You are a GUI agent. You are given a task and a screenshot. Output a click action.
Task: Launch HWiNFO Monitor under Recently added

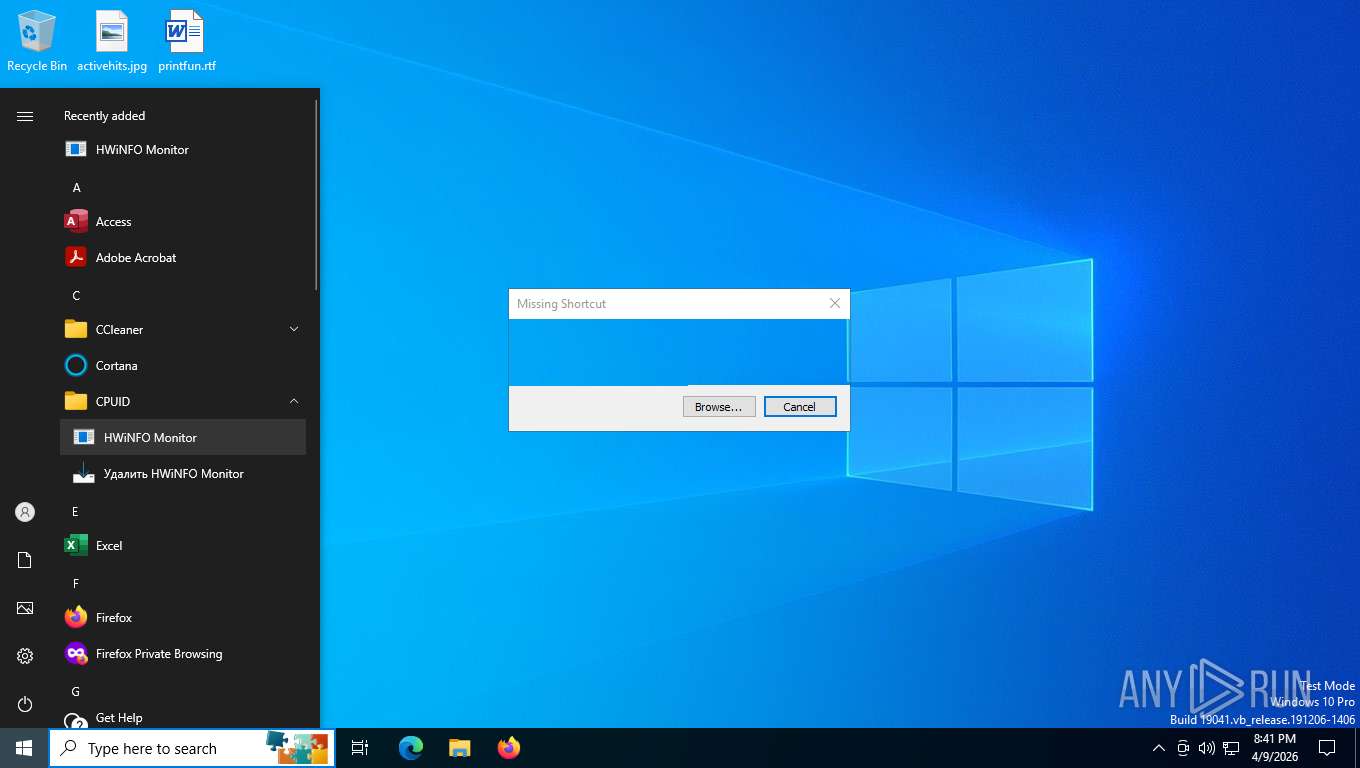tap(183, 149)
